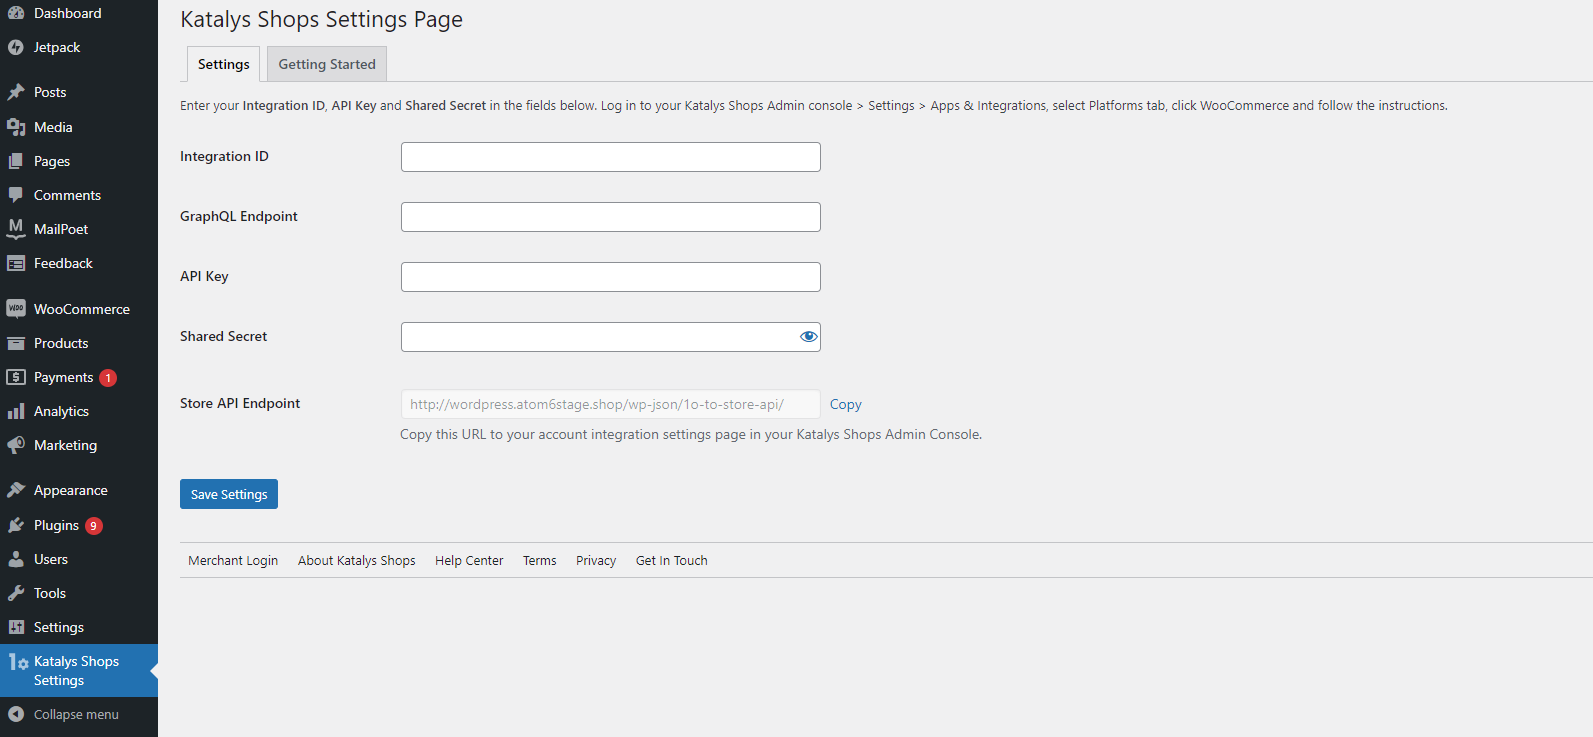Screen dimensions: 1593x737
Task: Select the Plugins plug icon
Action: coord(16,525)
